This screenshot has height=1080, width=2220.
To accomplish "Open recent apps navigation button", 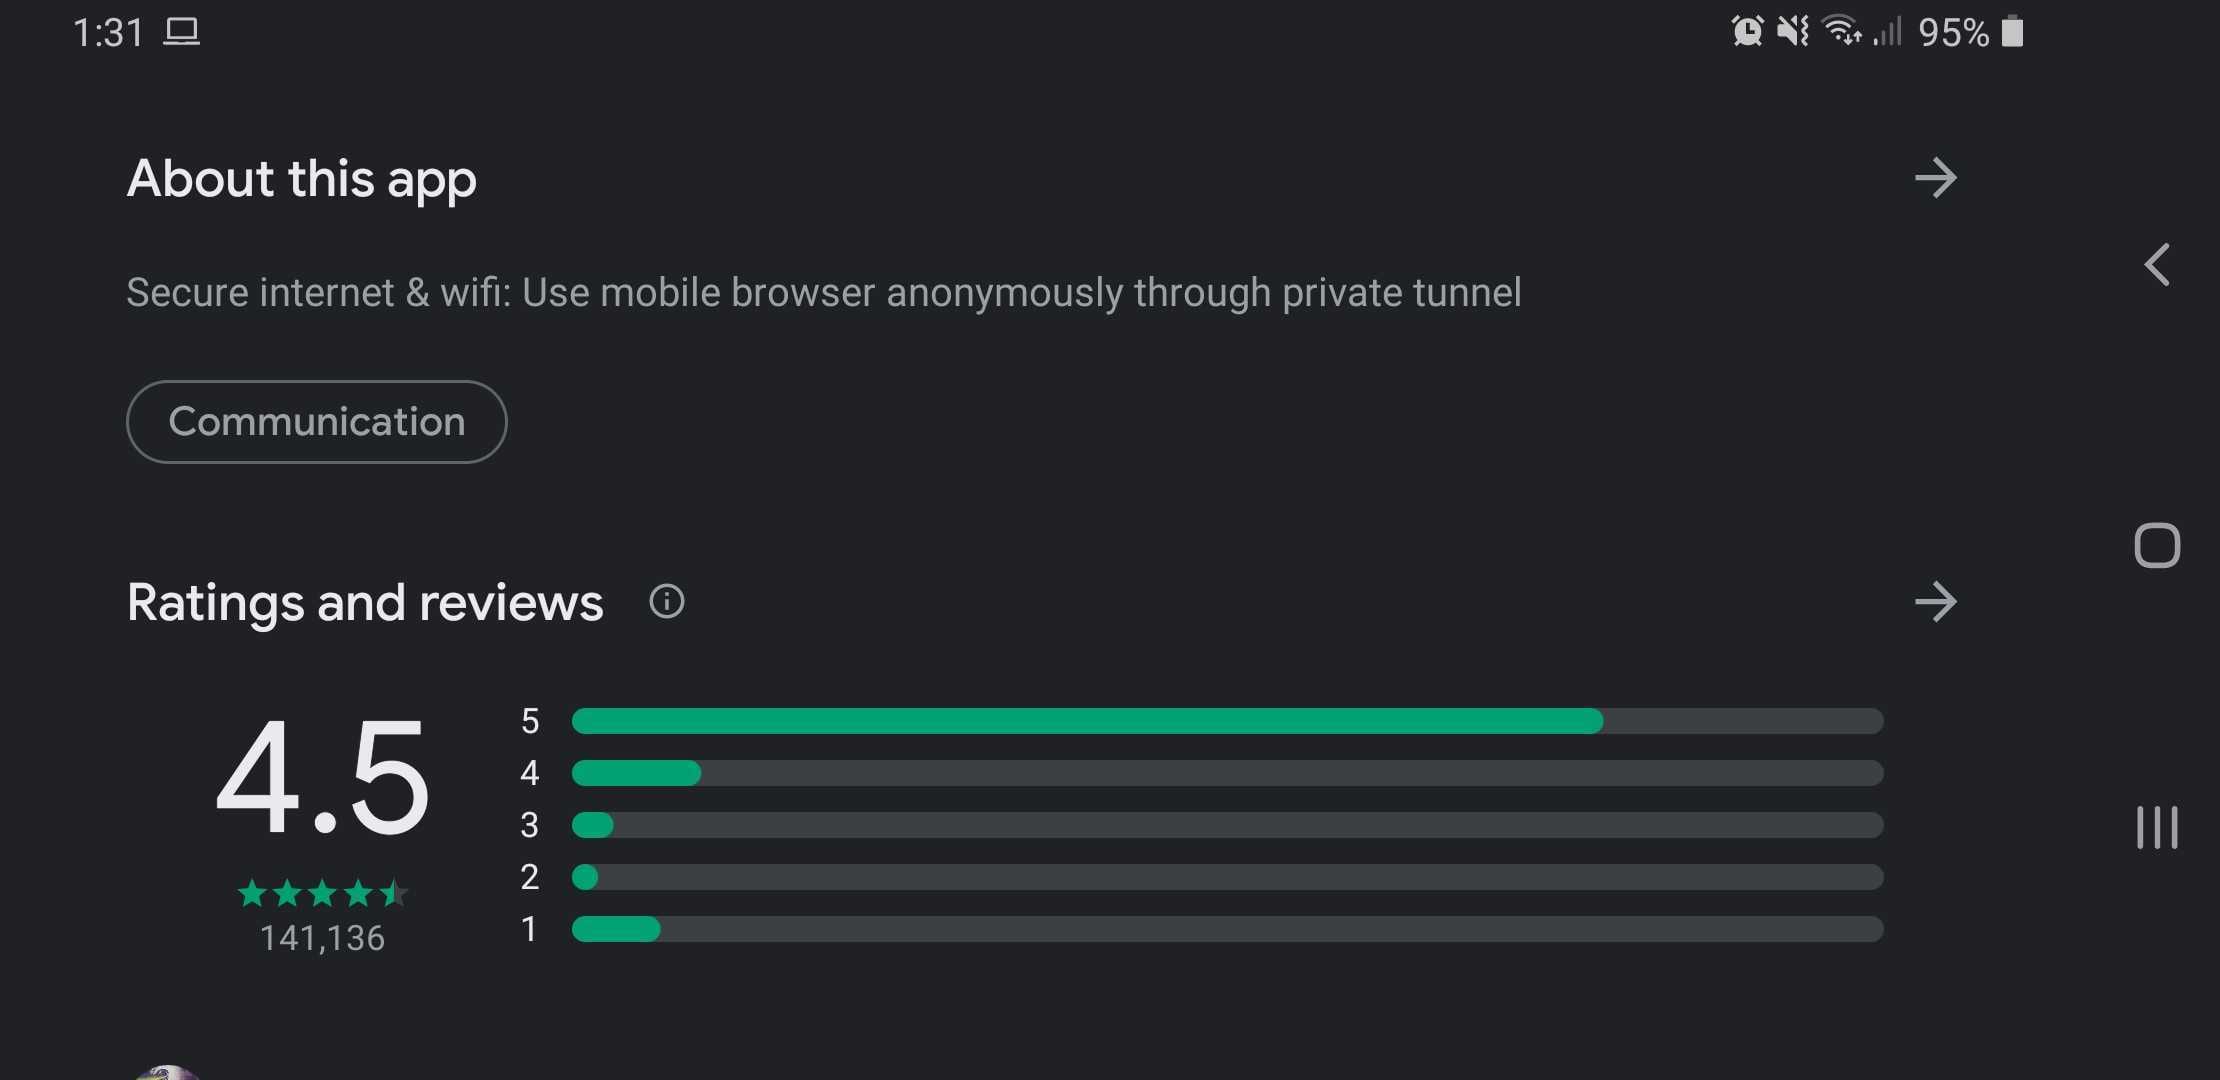I will (x=2157, y=827).
